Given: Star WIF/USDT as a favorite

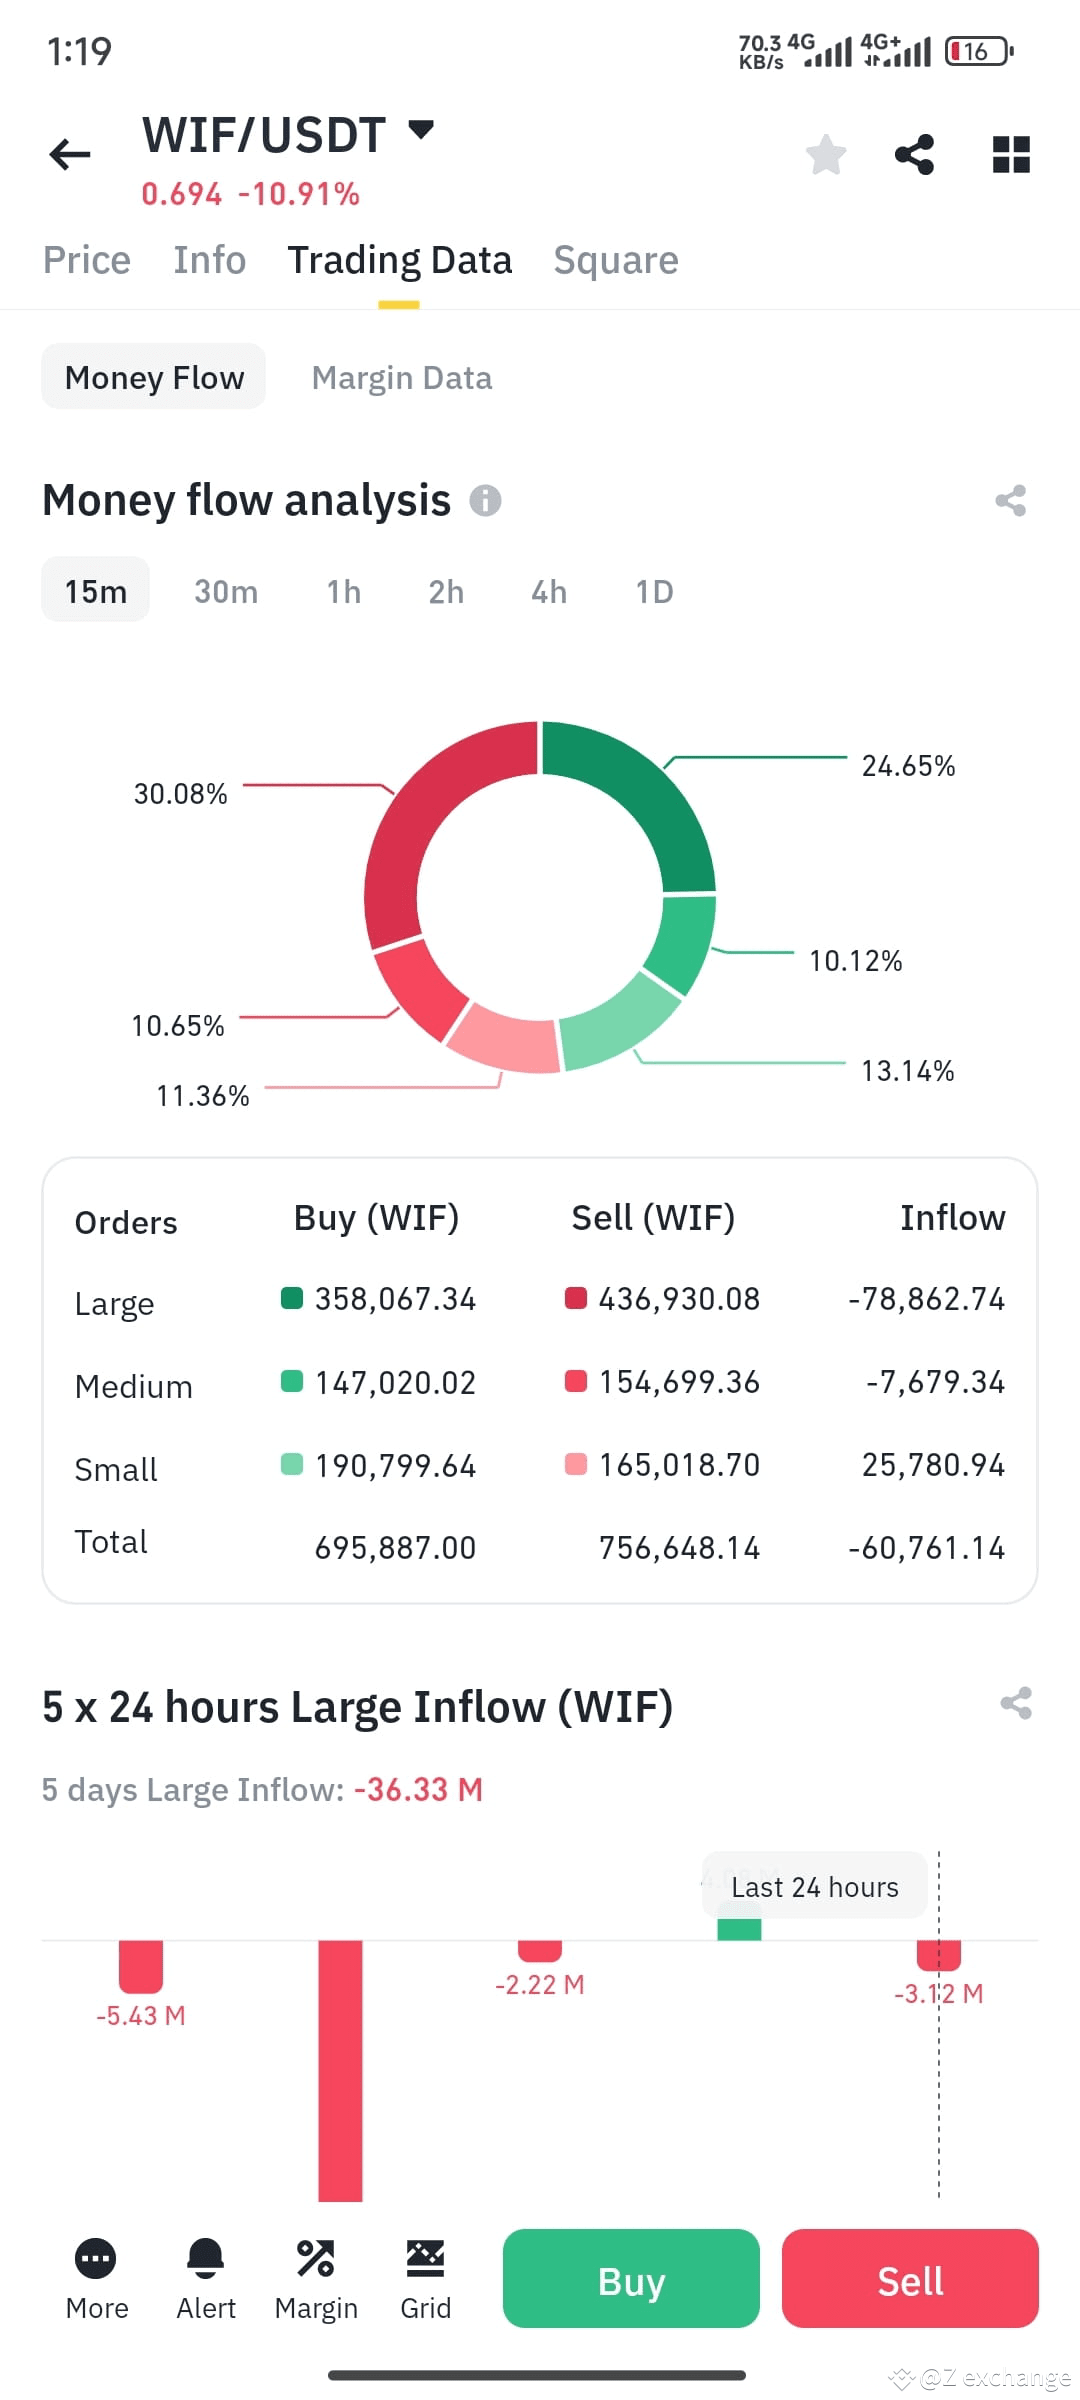Looking at the screenshot, I should pos(824,152).
